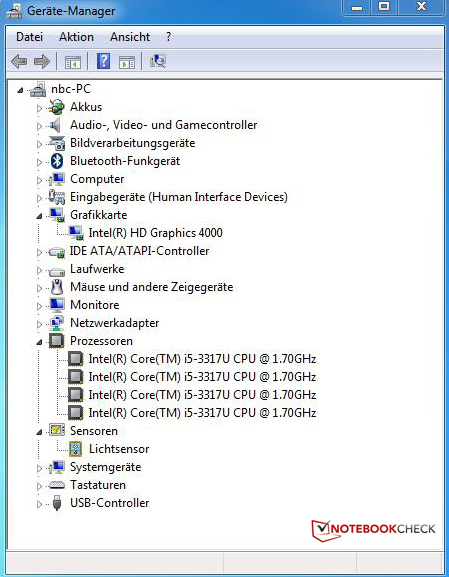Collapse the Grafikkarte category
The height and width of the screenshot is (577, 449).
[39, 216]
